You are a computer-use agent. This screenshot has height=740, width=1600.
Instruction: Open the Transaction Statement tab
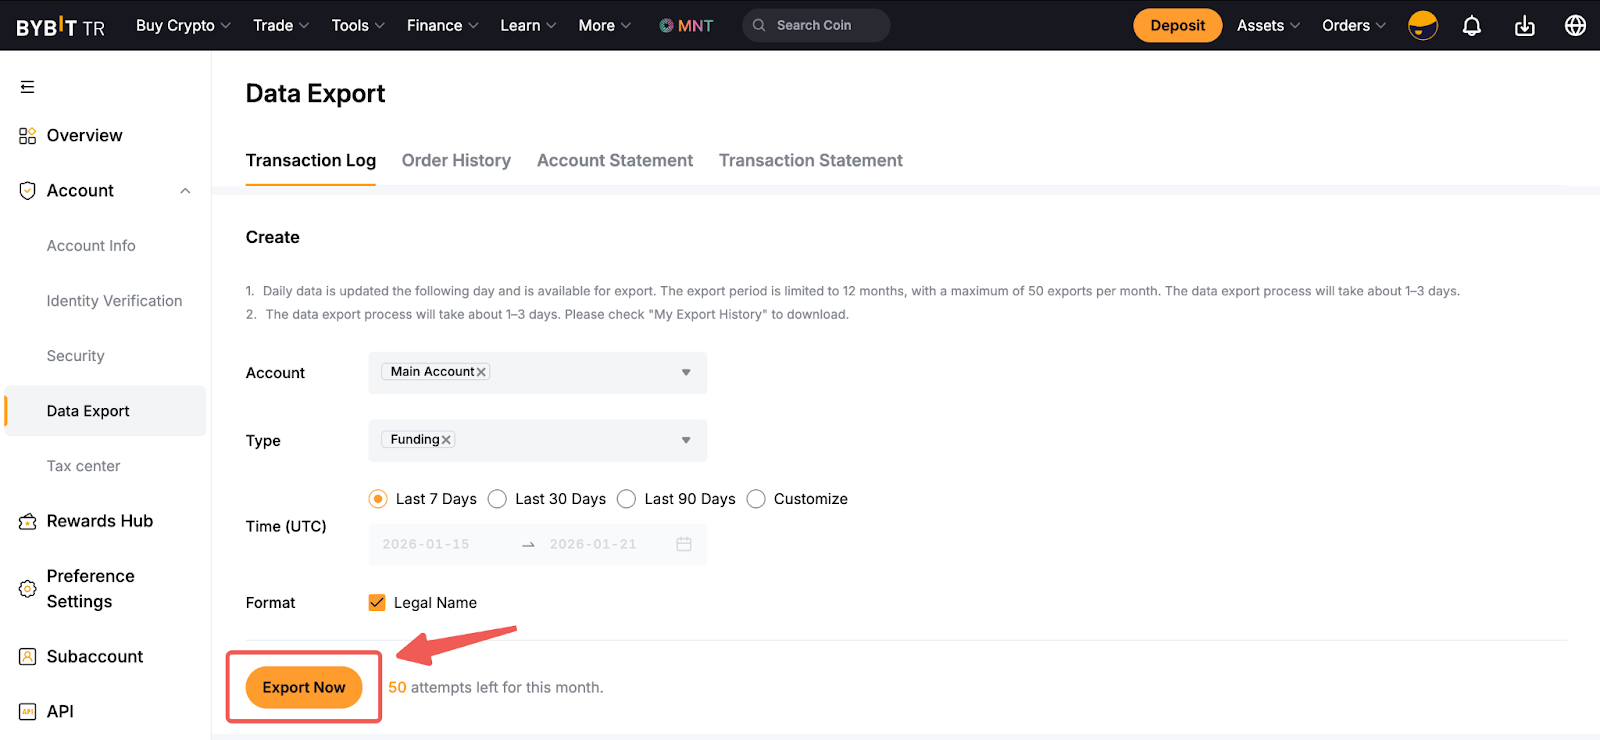point(810,160)
